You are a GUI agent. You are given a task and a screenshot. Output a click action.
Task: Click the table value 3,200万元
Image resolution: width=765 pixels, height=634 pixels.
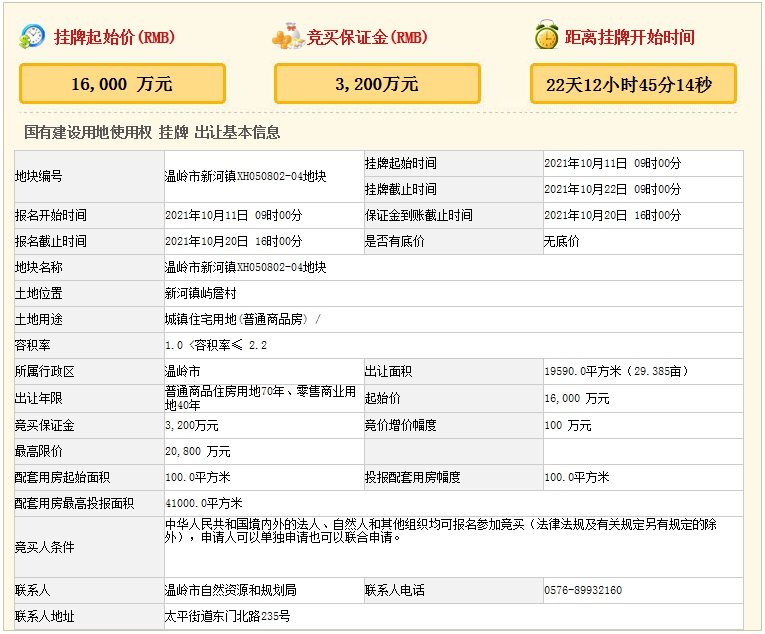[192, 425]
